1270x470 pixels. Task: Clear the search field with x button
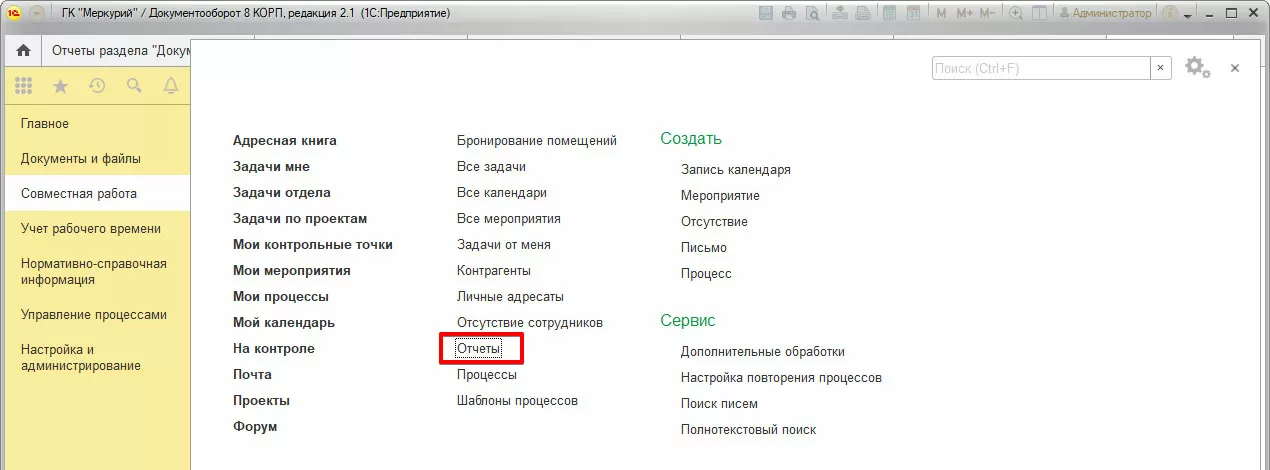click(1161, 67)
